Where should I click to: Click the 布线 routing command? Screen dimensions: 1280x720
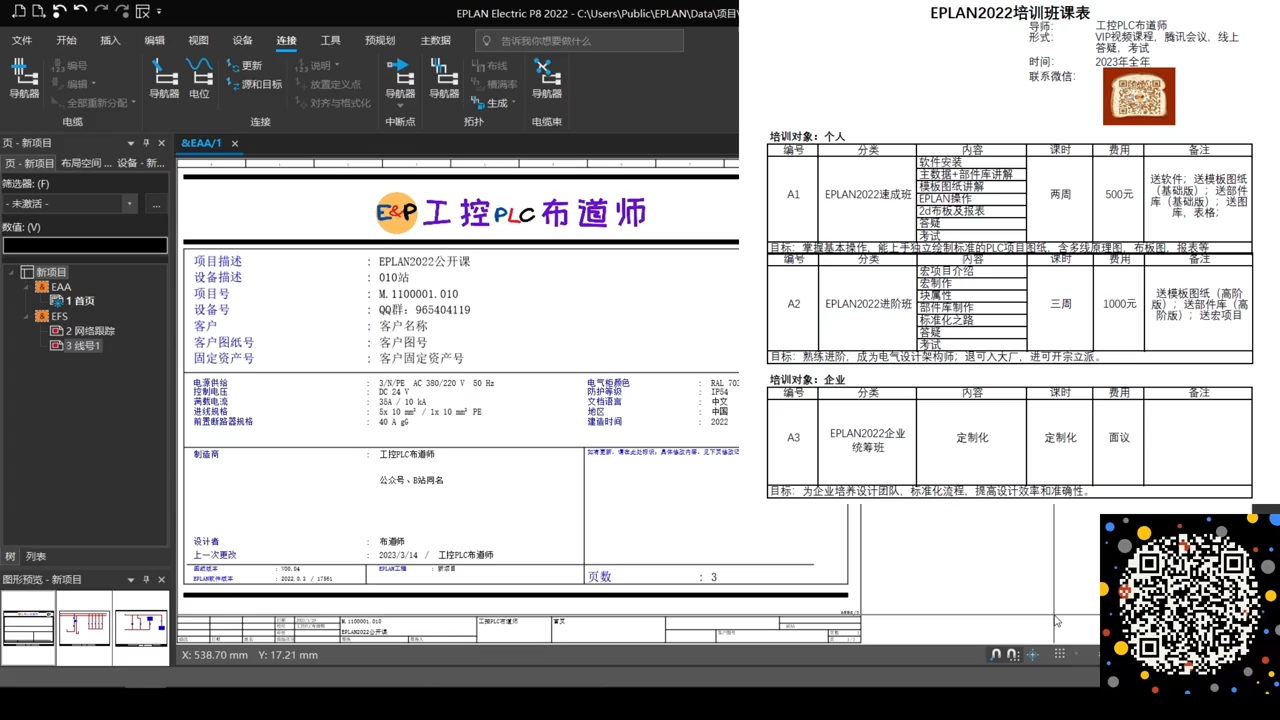pos(489,66)
